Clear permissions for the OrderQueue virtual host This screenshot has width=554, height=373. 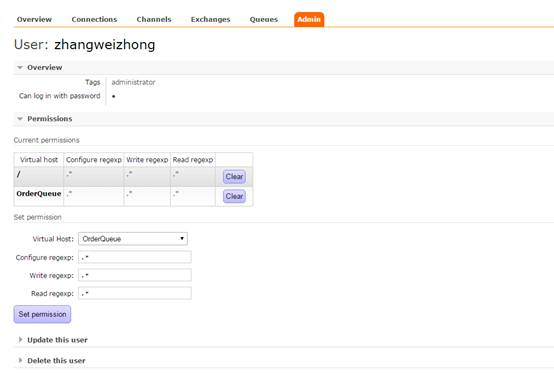click(x=234, y=196)
